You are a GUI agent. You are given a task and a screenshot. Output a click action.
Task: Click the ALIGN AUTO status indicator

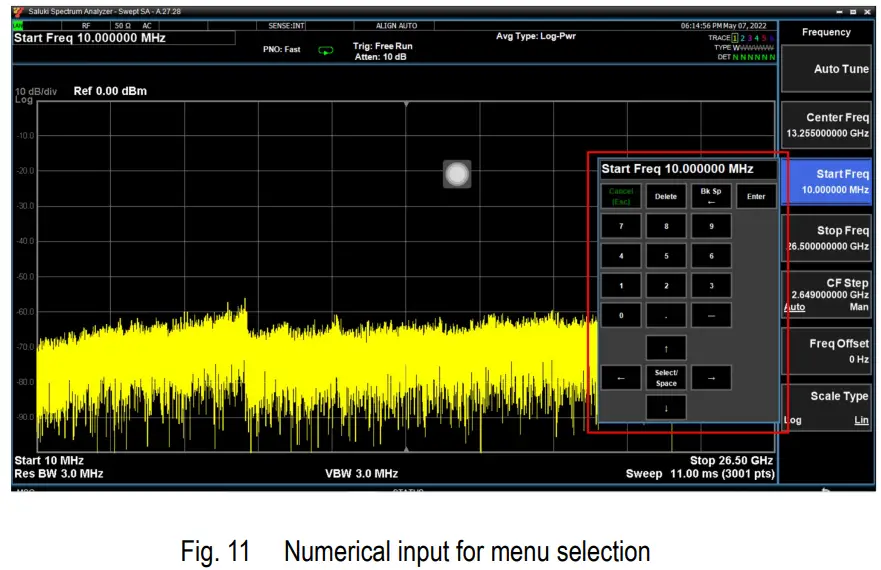pos(396,25)
